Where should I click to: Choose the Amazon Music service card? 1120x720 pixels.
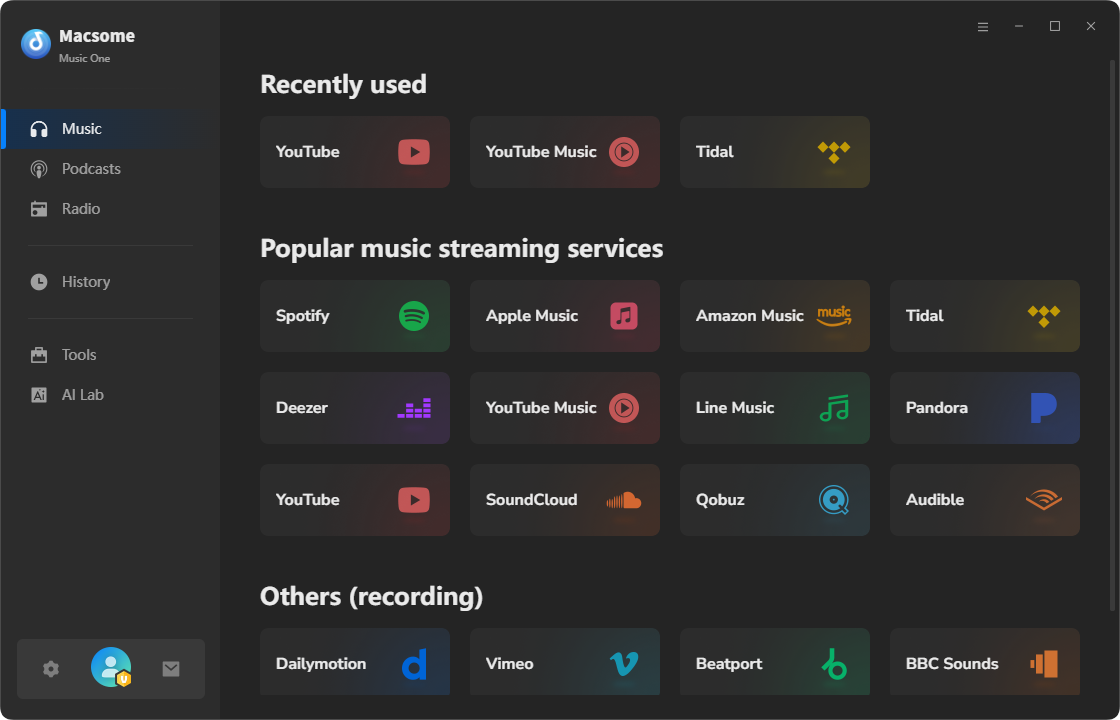pyautogui.click(x=775, y=316)
